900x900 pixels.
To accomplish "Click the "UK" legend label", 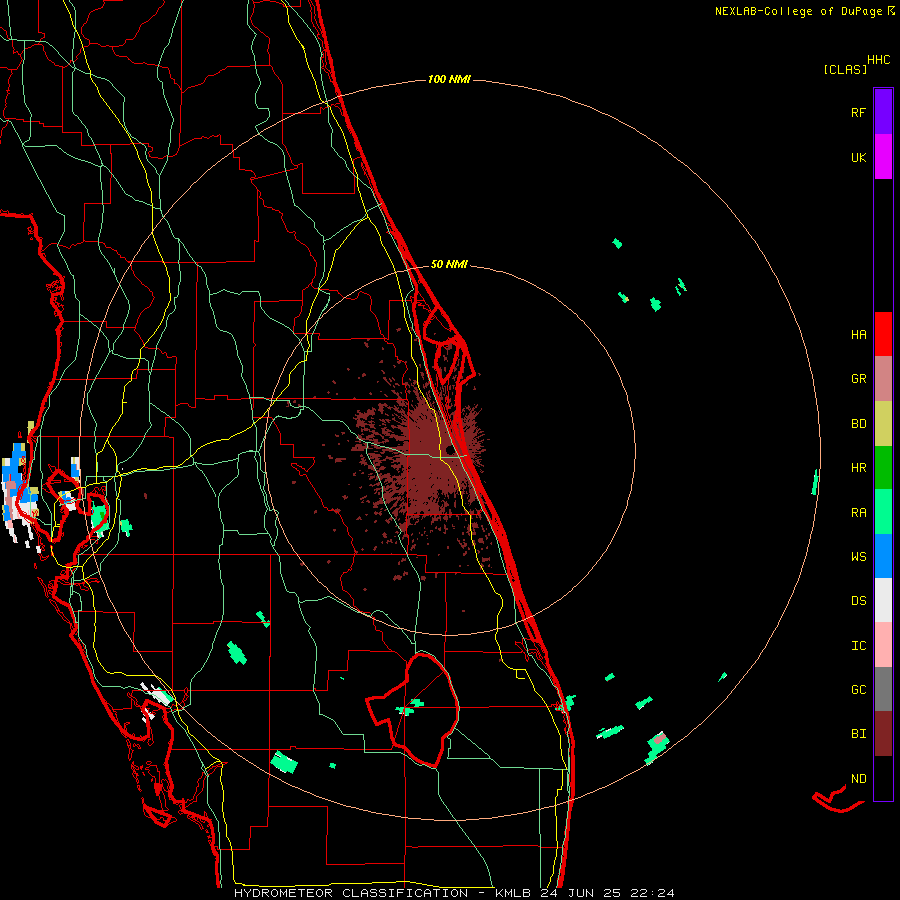I will (858, 157).
